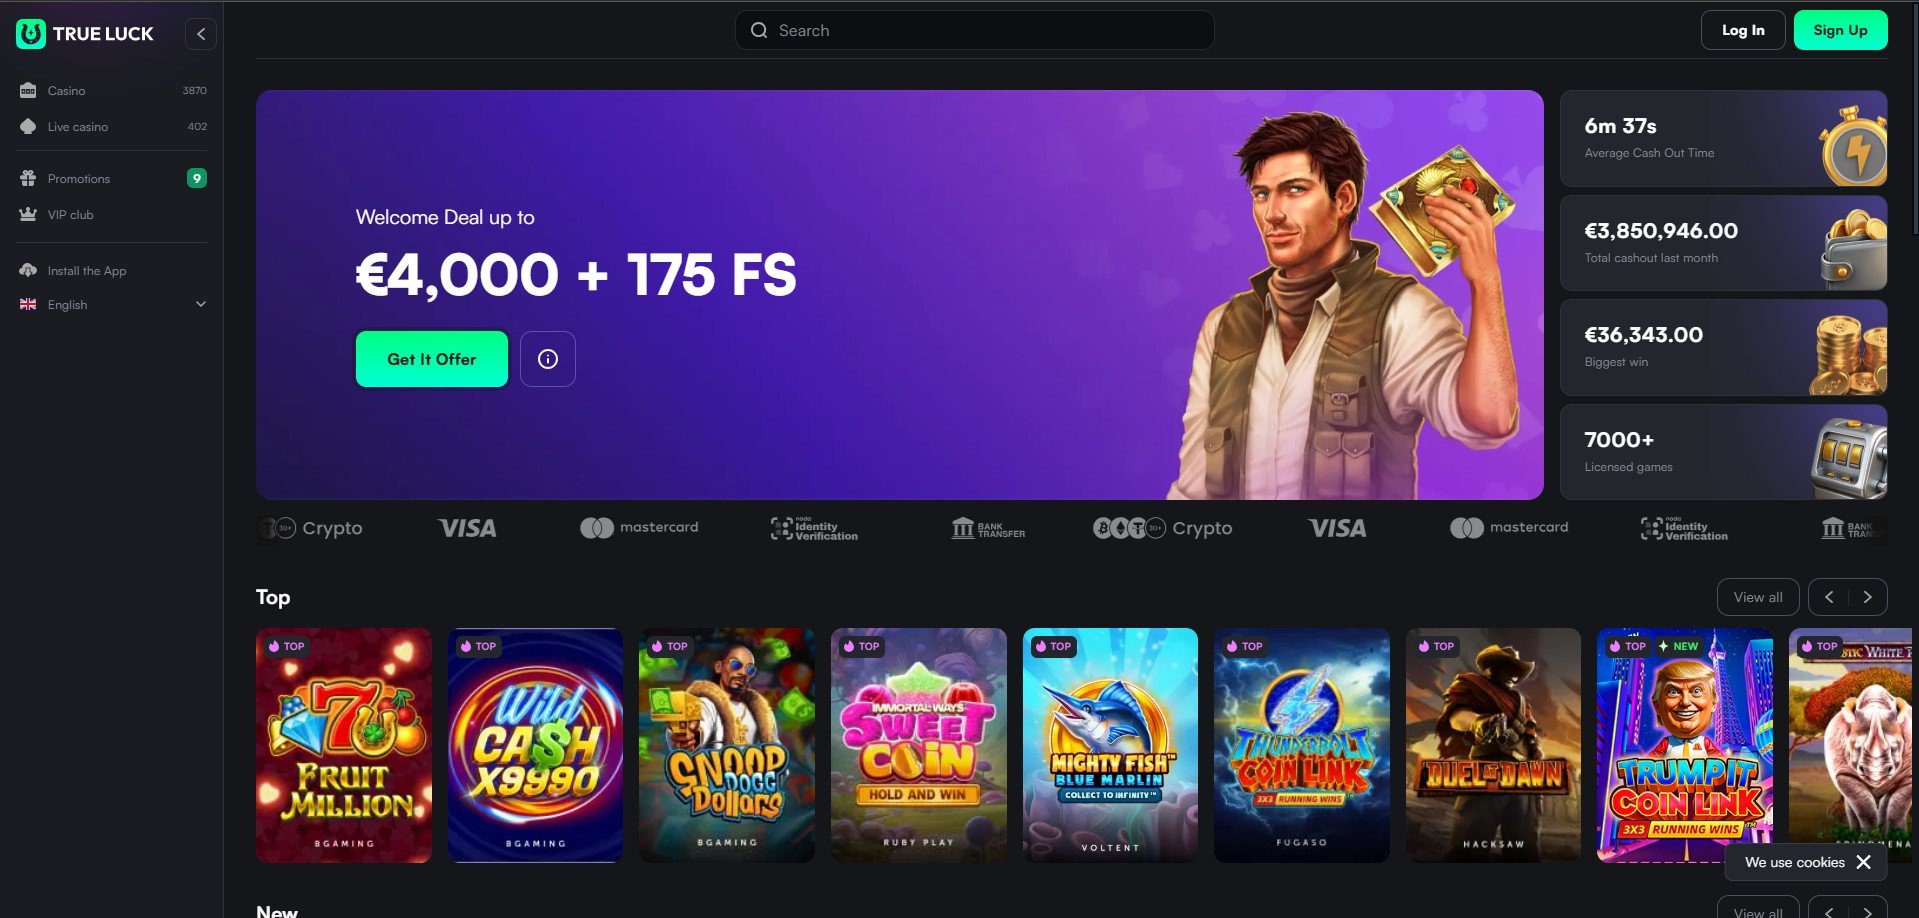Click the True Luck horseshoe logo
The width and height of the screenshot is (1919, 918).
click(31, 34)
